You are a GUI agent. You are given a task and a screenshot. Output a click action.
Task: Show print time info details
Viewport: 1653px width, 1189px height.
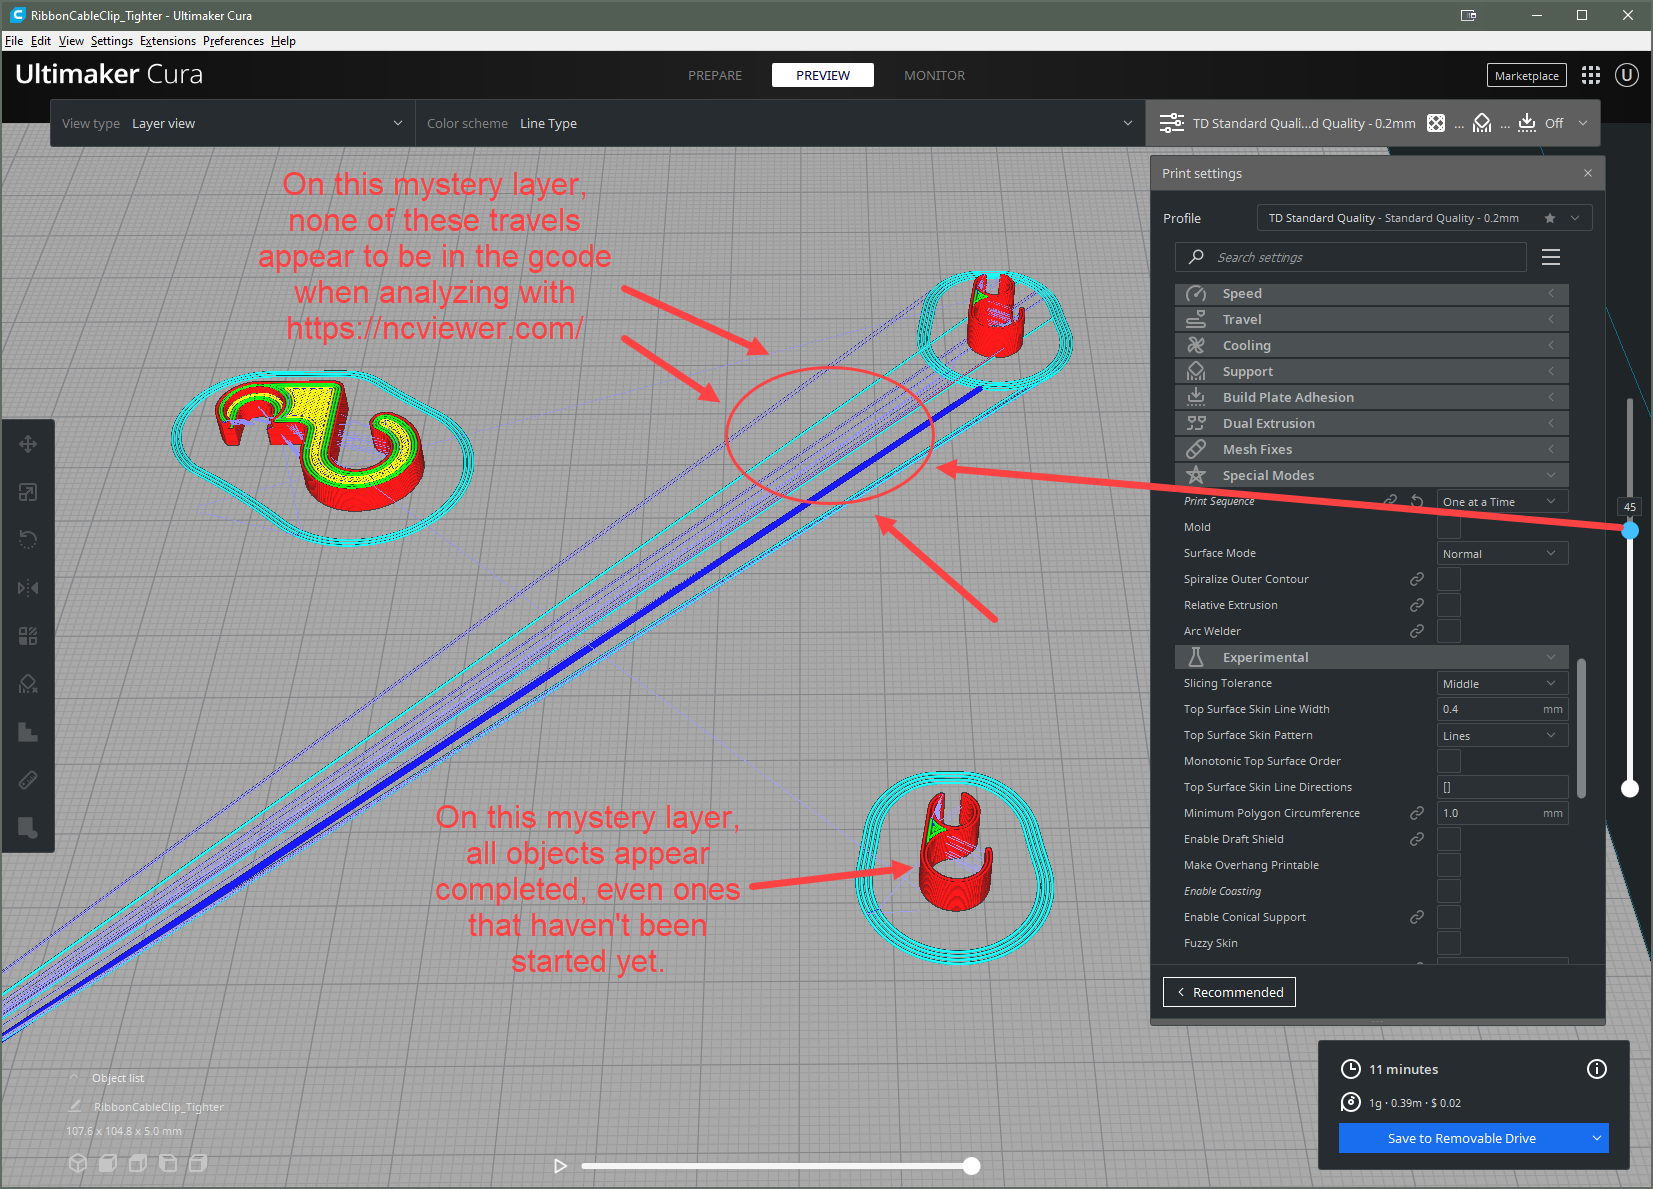point(1597,1069)
